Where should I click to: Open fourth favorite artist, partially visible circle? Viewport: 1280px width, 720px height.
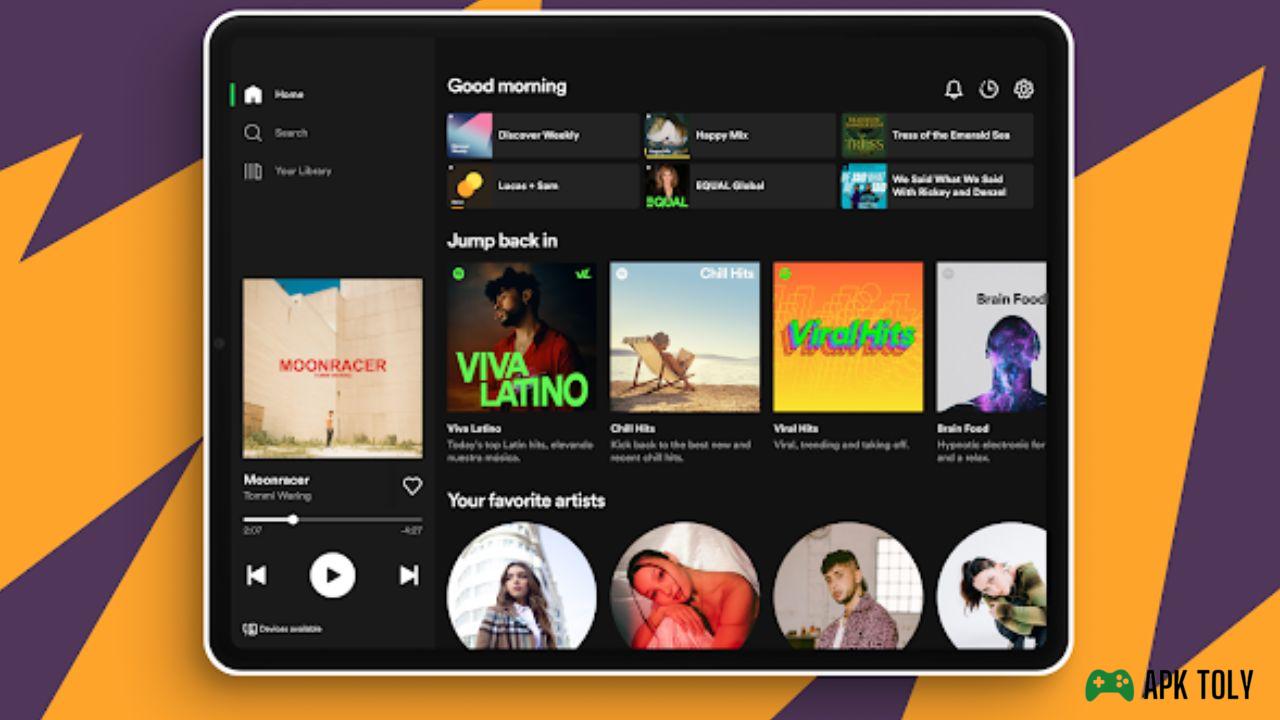tap(992, 586)
